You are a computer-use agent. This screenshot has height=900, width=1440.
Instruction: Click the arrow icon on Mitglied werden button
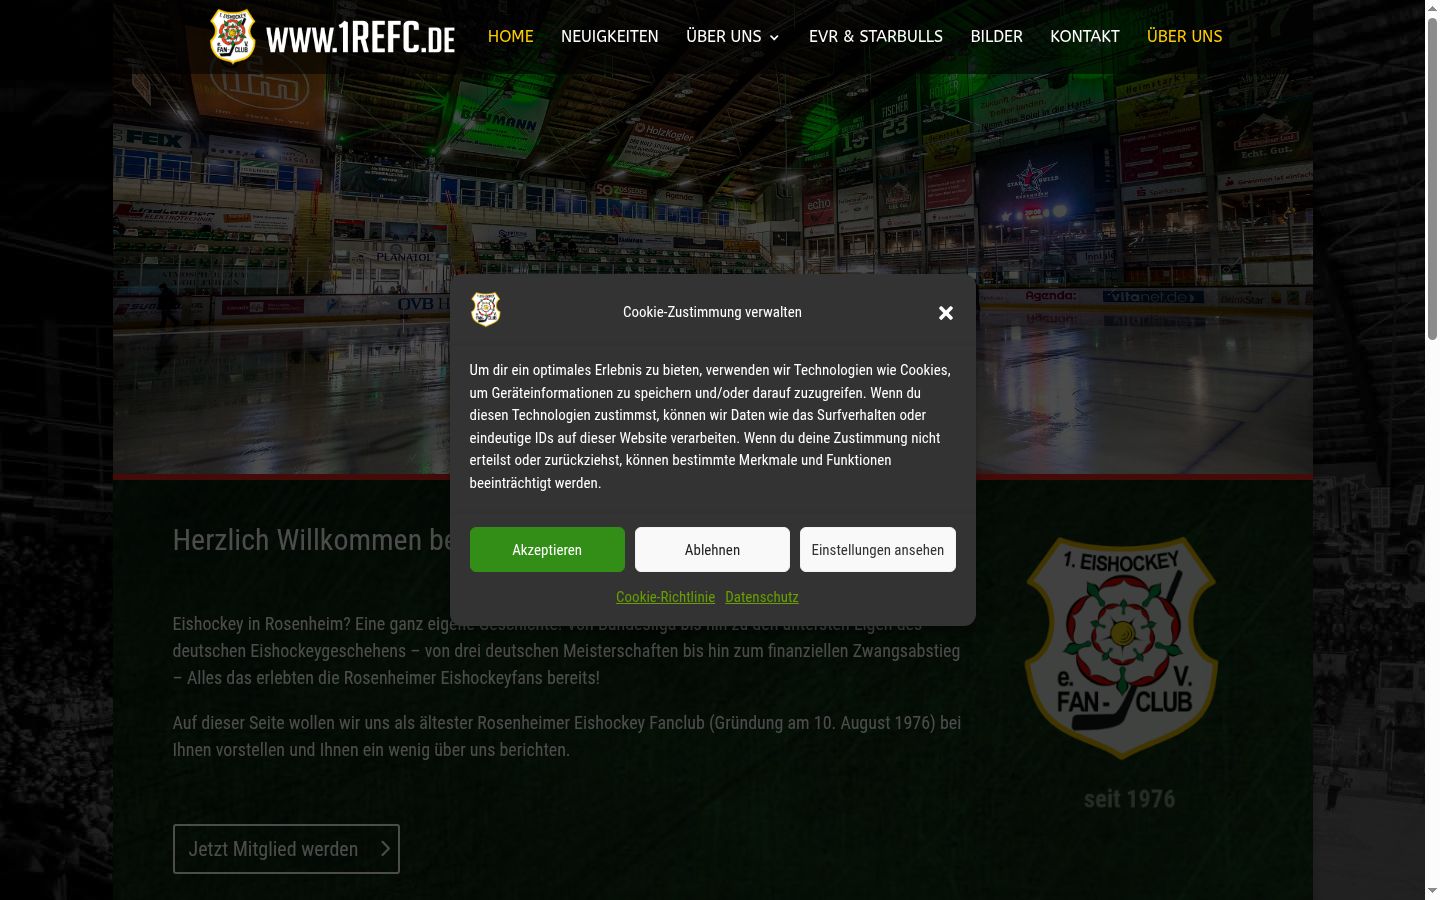385,849
